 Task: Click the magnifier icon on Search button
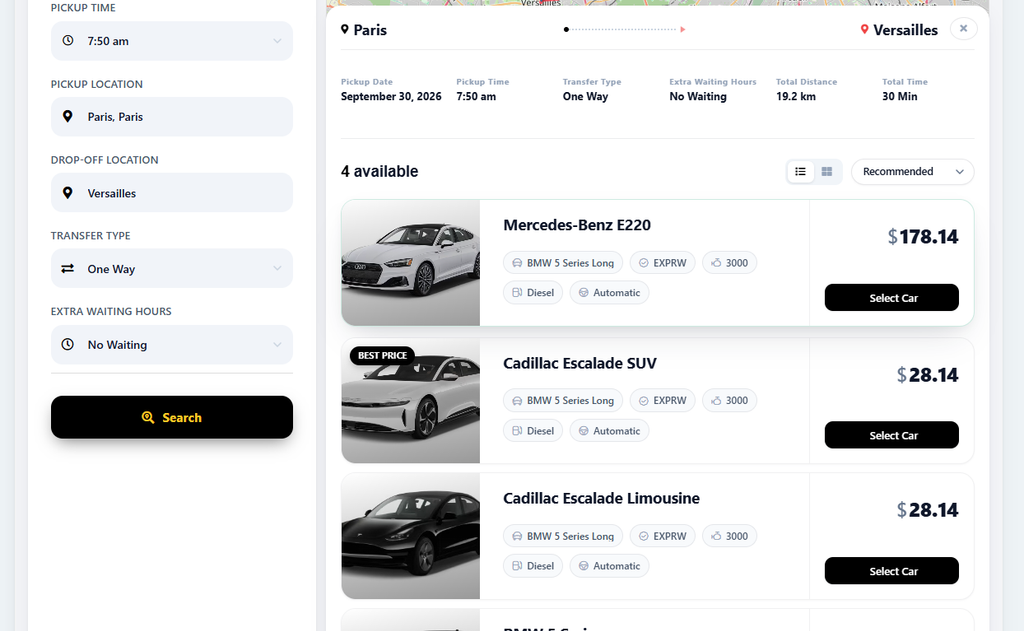click(x=148, y=417)
